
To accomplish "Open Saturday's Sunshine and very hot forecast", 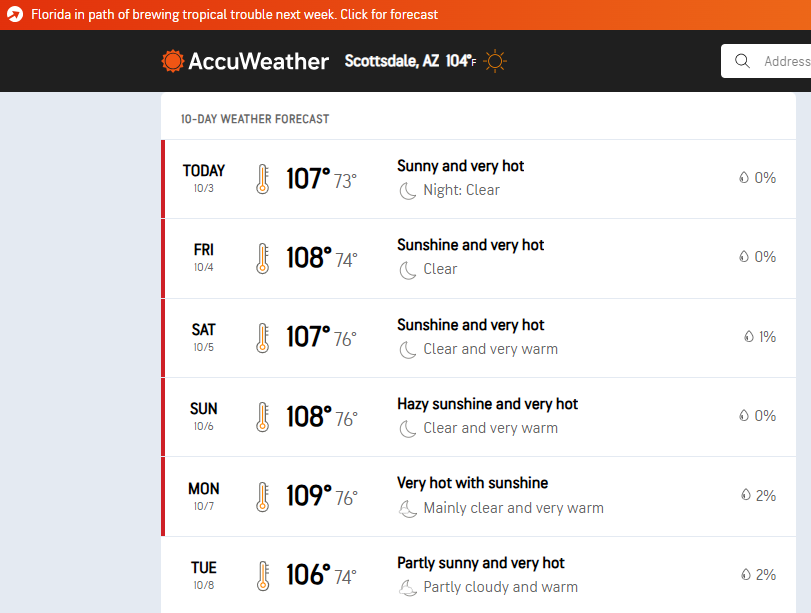I will [x=470, y=325].
